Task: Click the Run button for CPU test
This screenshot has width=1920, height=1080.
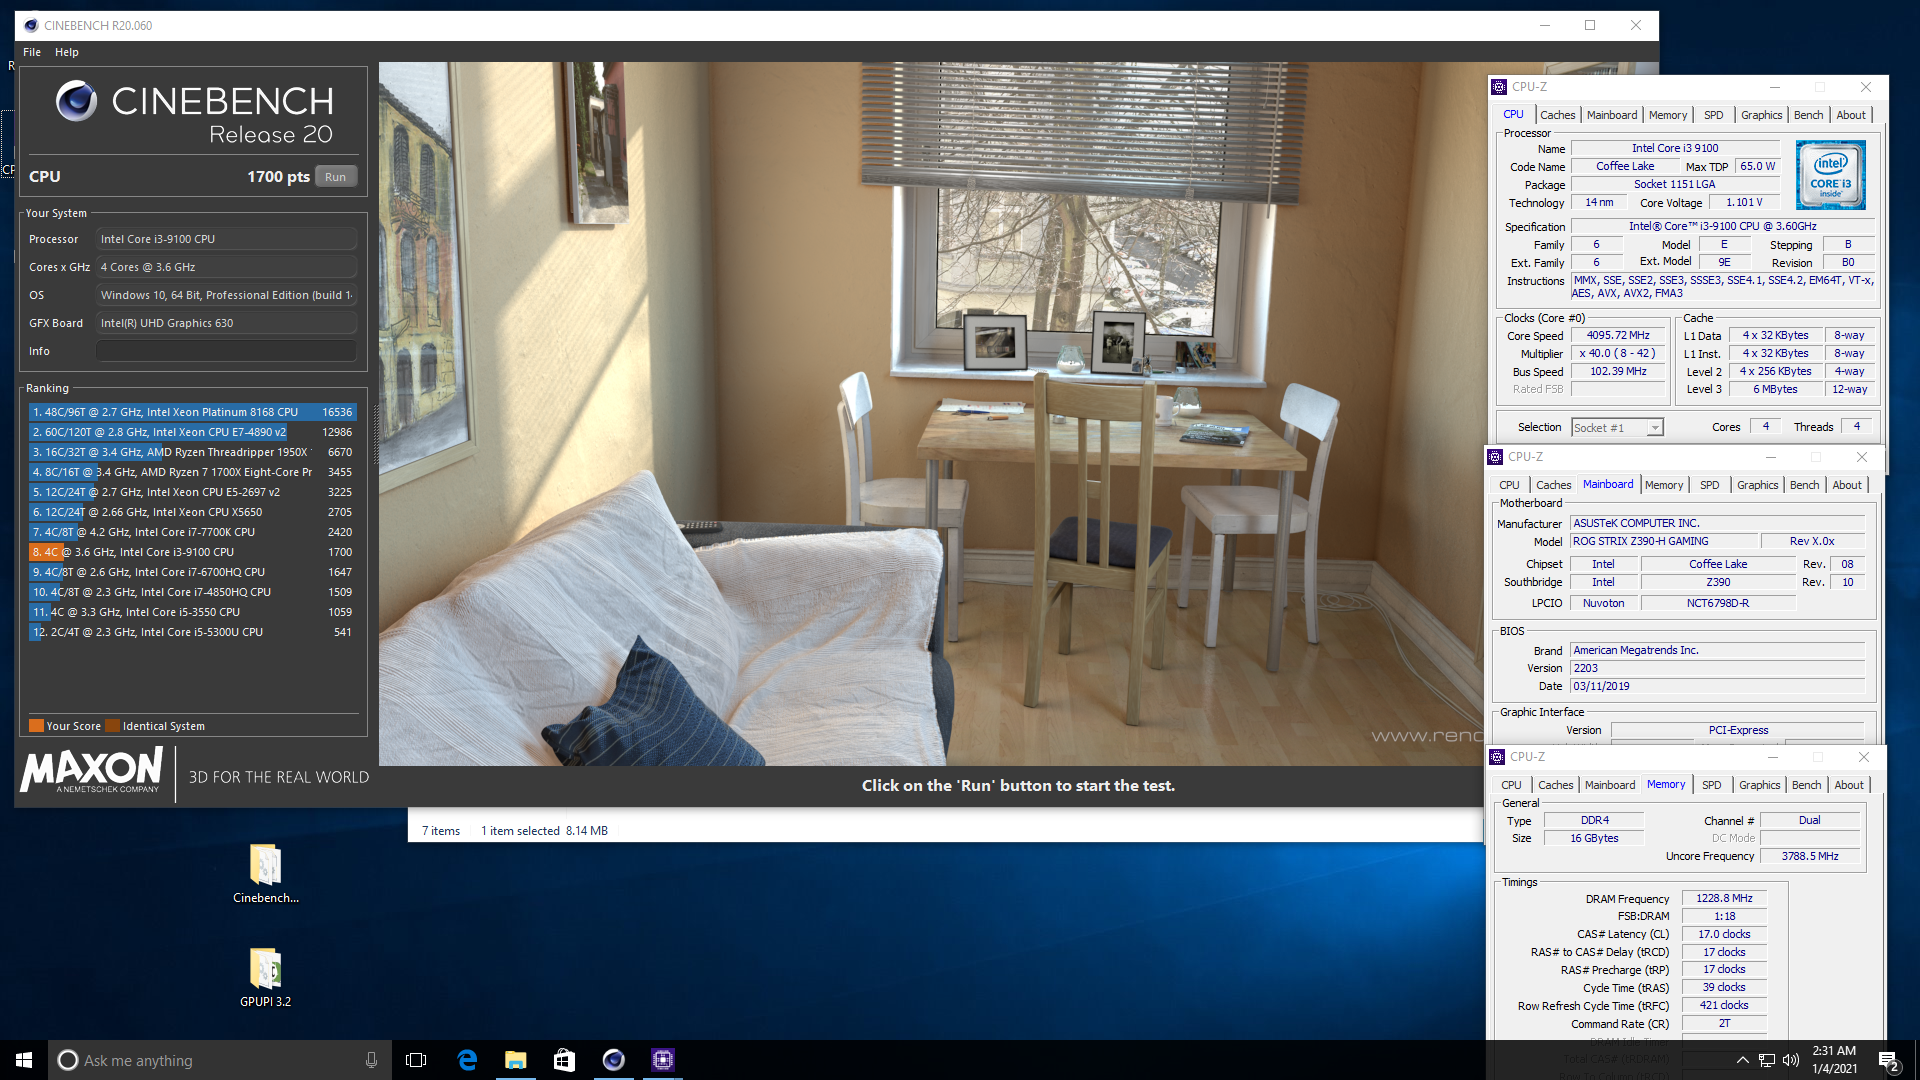Action: (336, 177)
